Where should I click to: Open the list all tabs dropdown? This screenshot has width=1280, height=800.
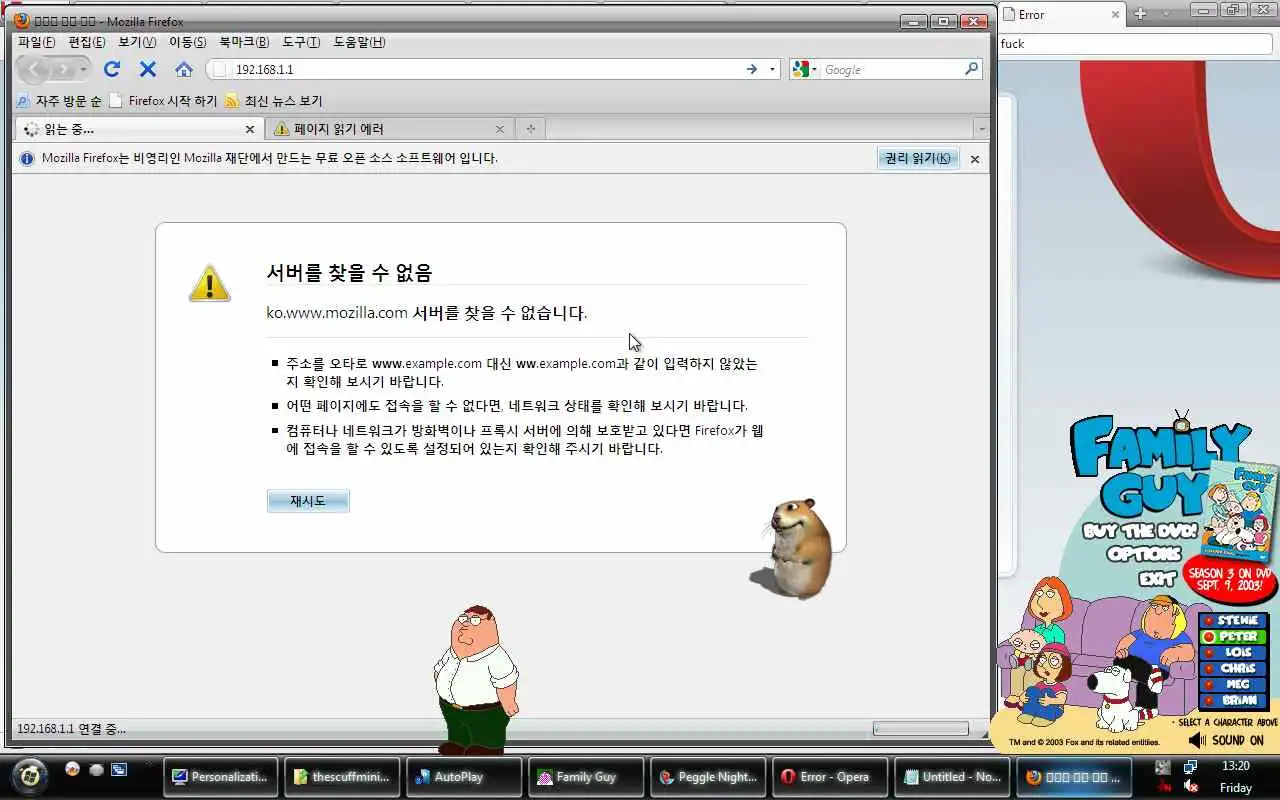(982, 129)
